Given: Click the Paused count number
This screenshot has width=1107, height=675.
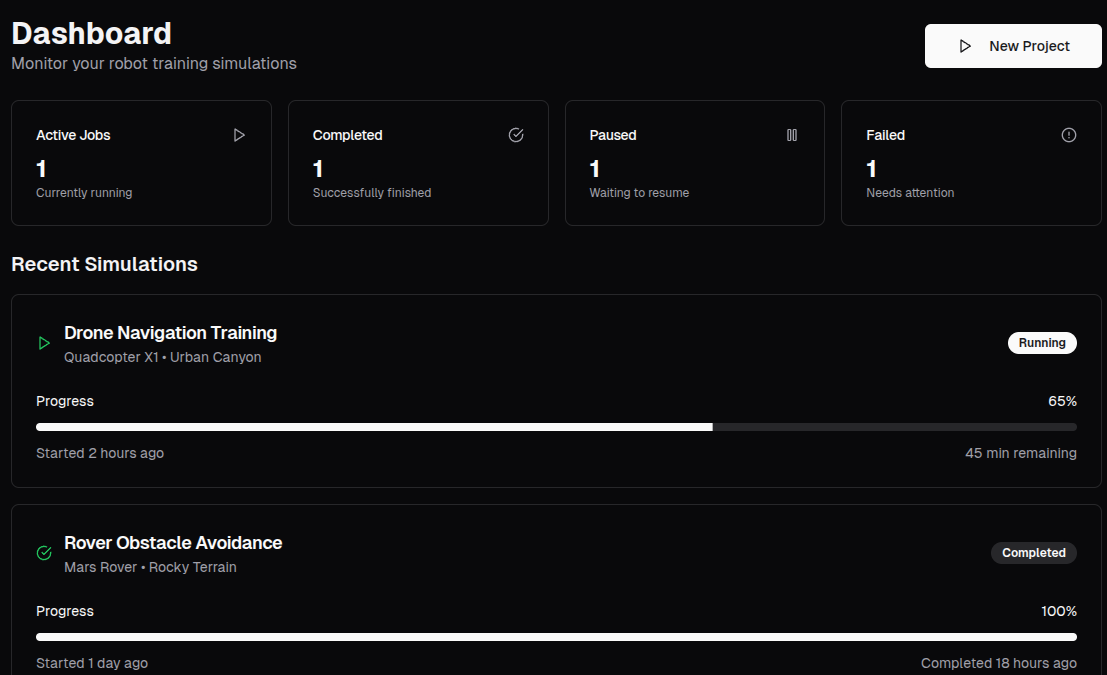Looking at the screenshot, I should (x=595, y=169).
